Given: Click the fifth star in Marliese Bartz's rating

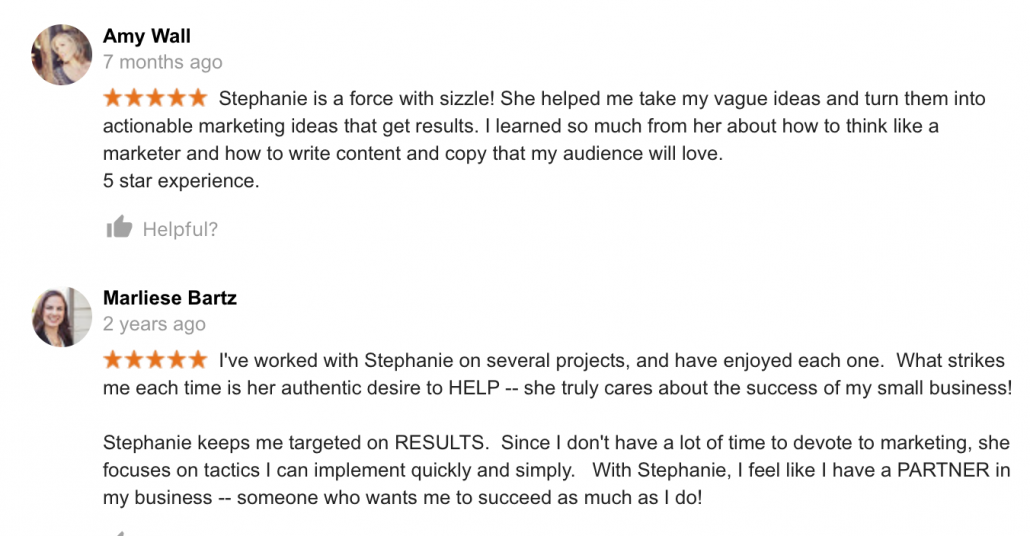Looking at the screenshot, I should [x=198, y=360].
